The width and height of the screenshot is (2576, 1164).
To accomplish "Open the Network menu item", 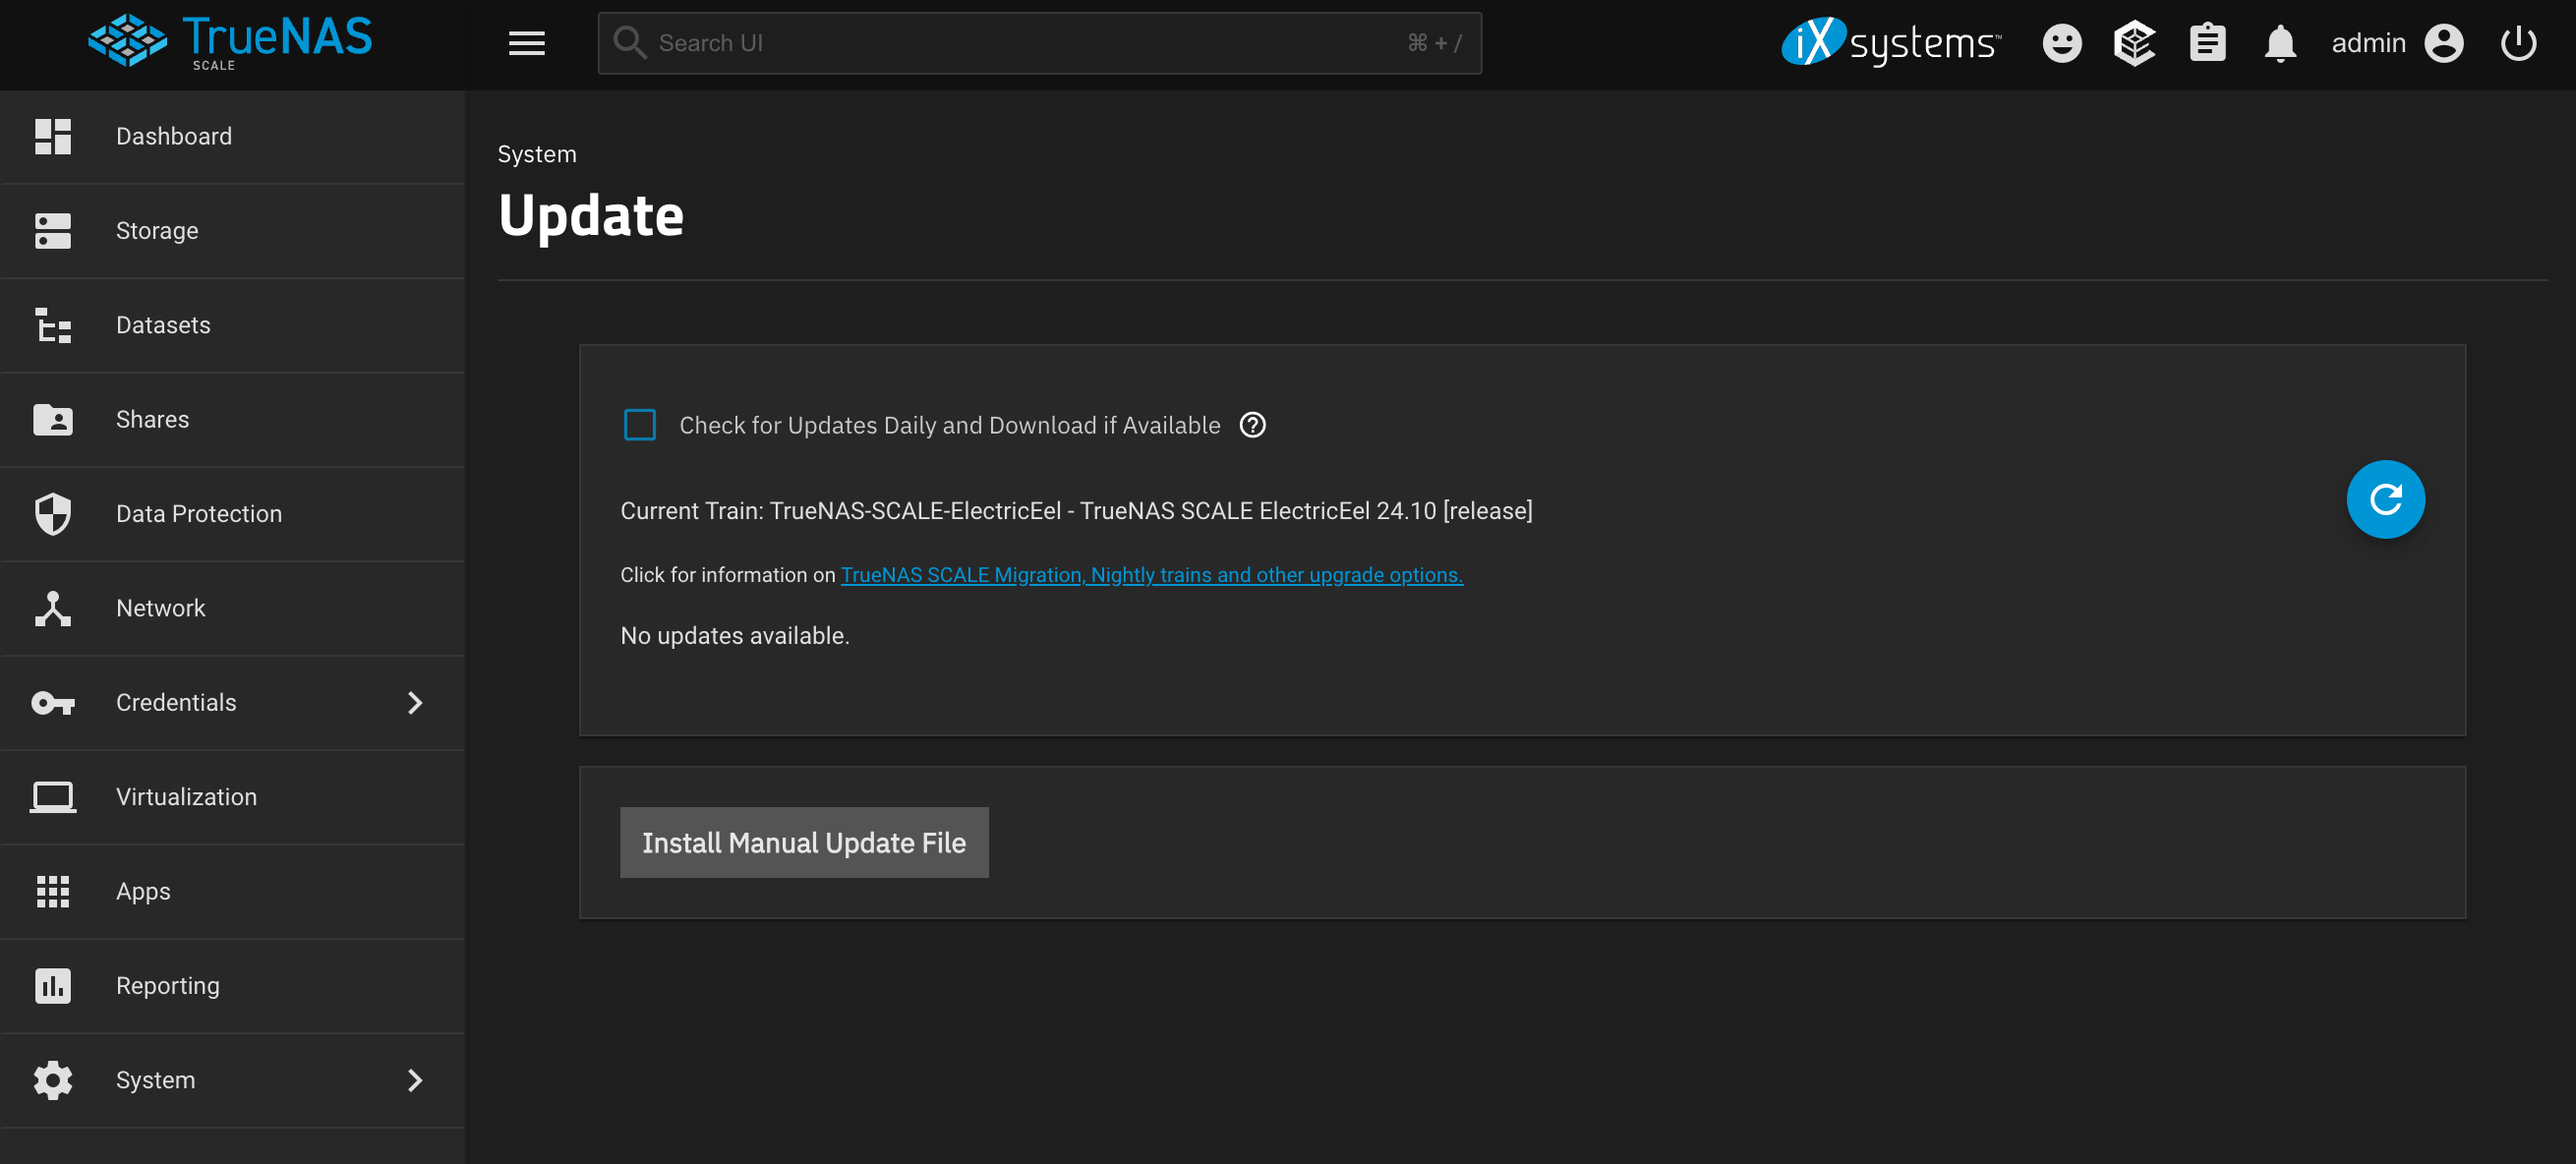I will coord(232,608).
